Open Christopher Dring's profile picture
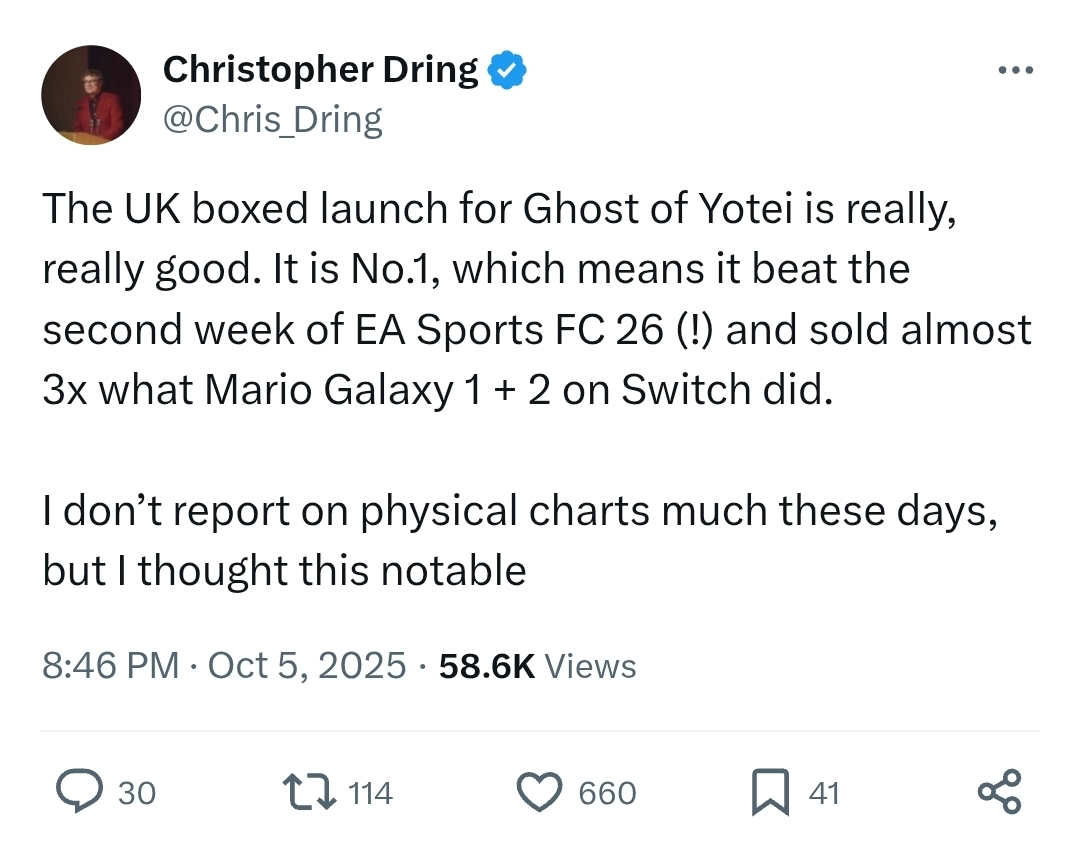Image resolution: width=1080 pixels, height=859 pixels. point(91,95)
